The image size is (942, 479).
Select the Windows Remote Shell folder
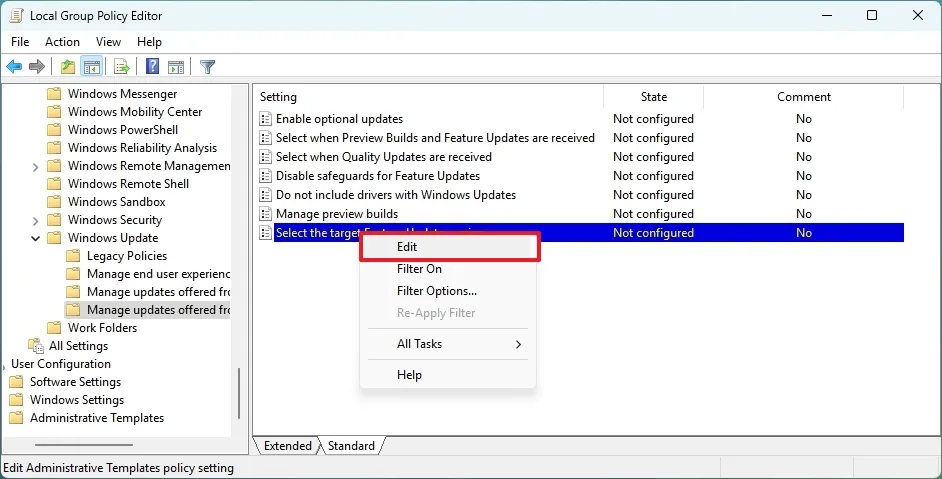pyautogui.click(x=129, y=184)
